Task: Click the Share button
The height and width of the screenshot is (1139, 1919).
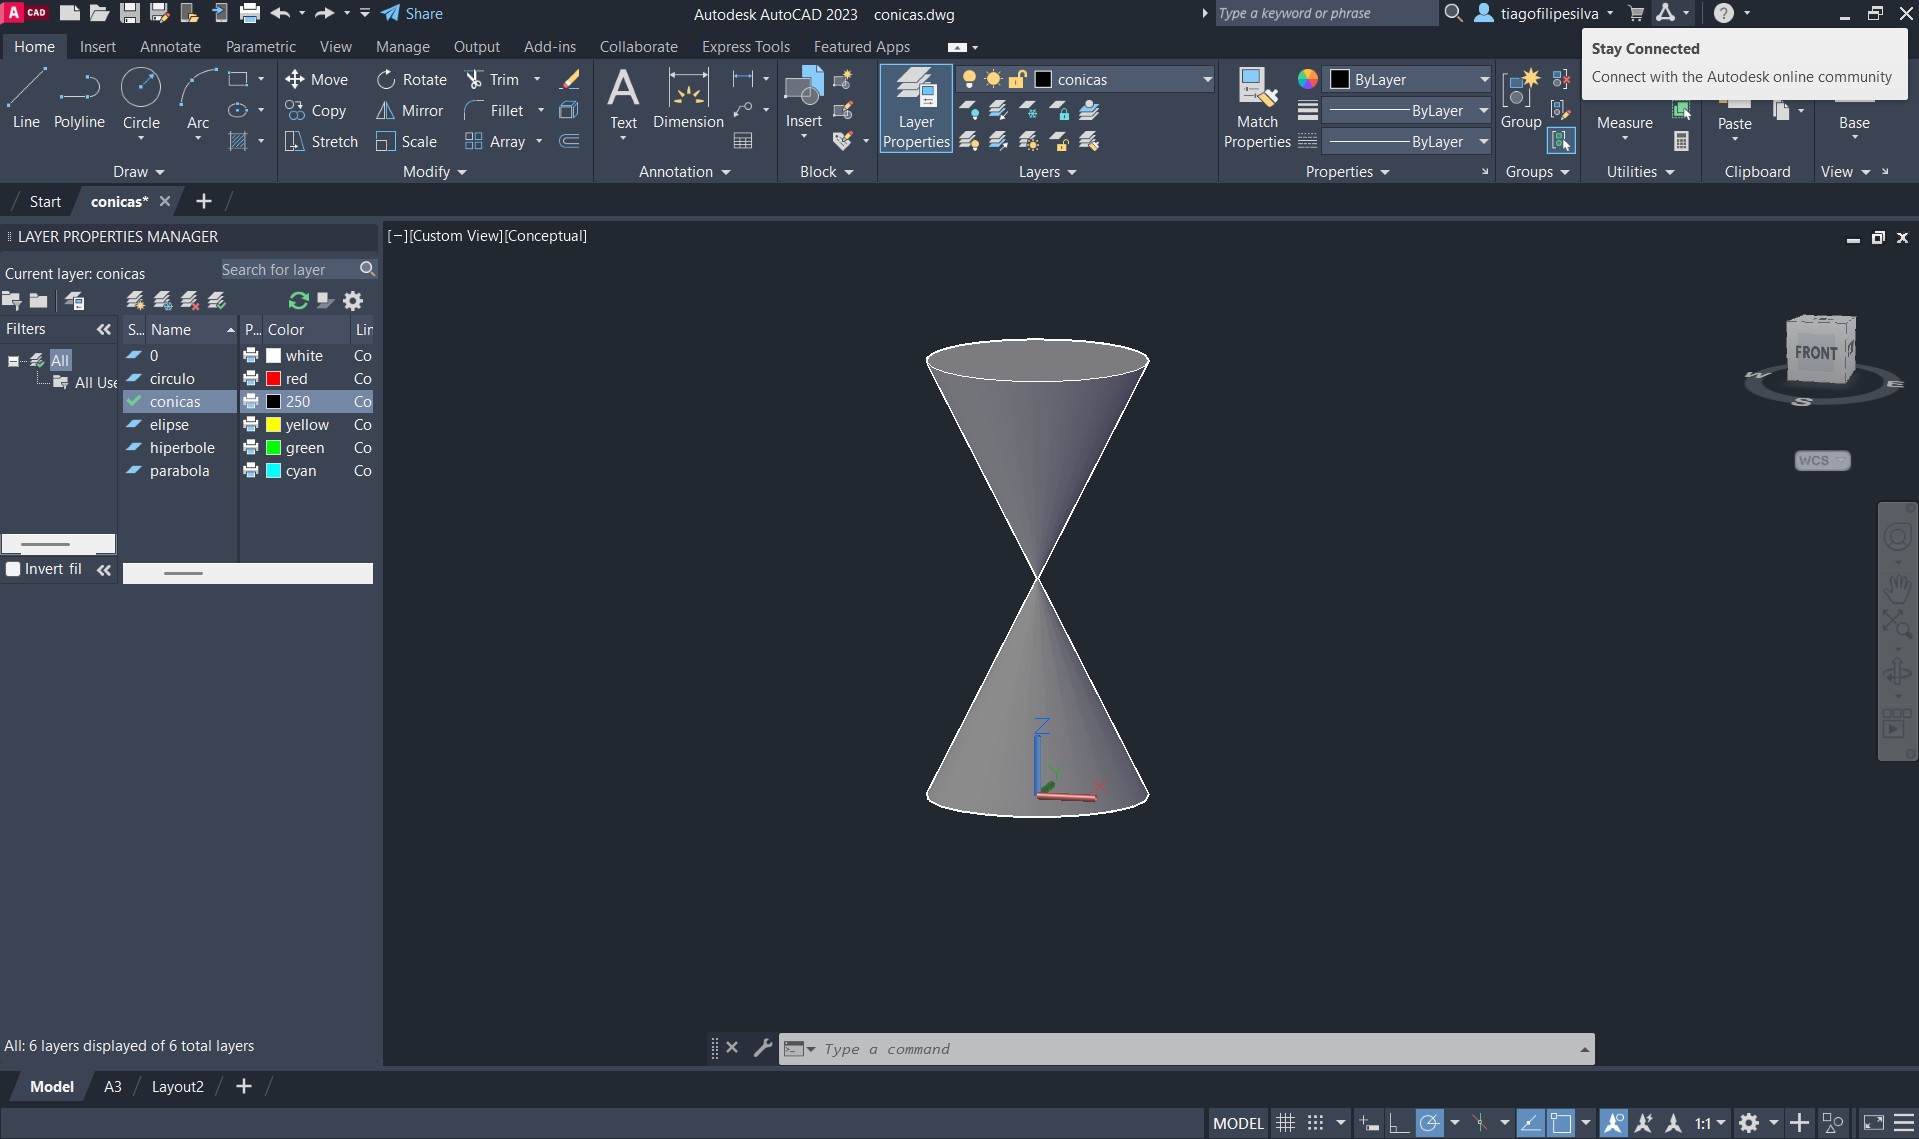Action: pos(412,14)
